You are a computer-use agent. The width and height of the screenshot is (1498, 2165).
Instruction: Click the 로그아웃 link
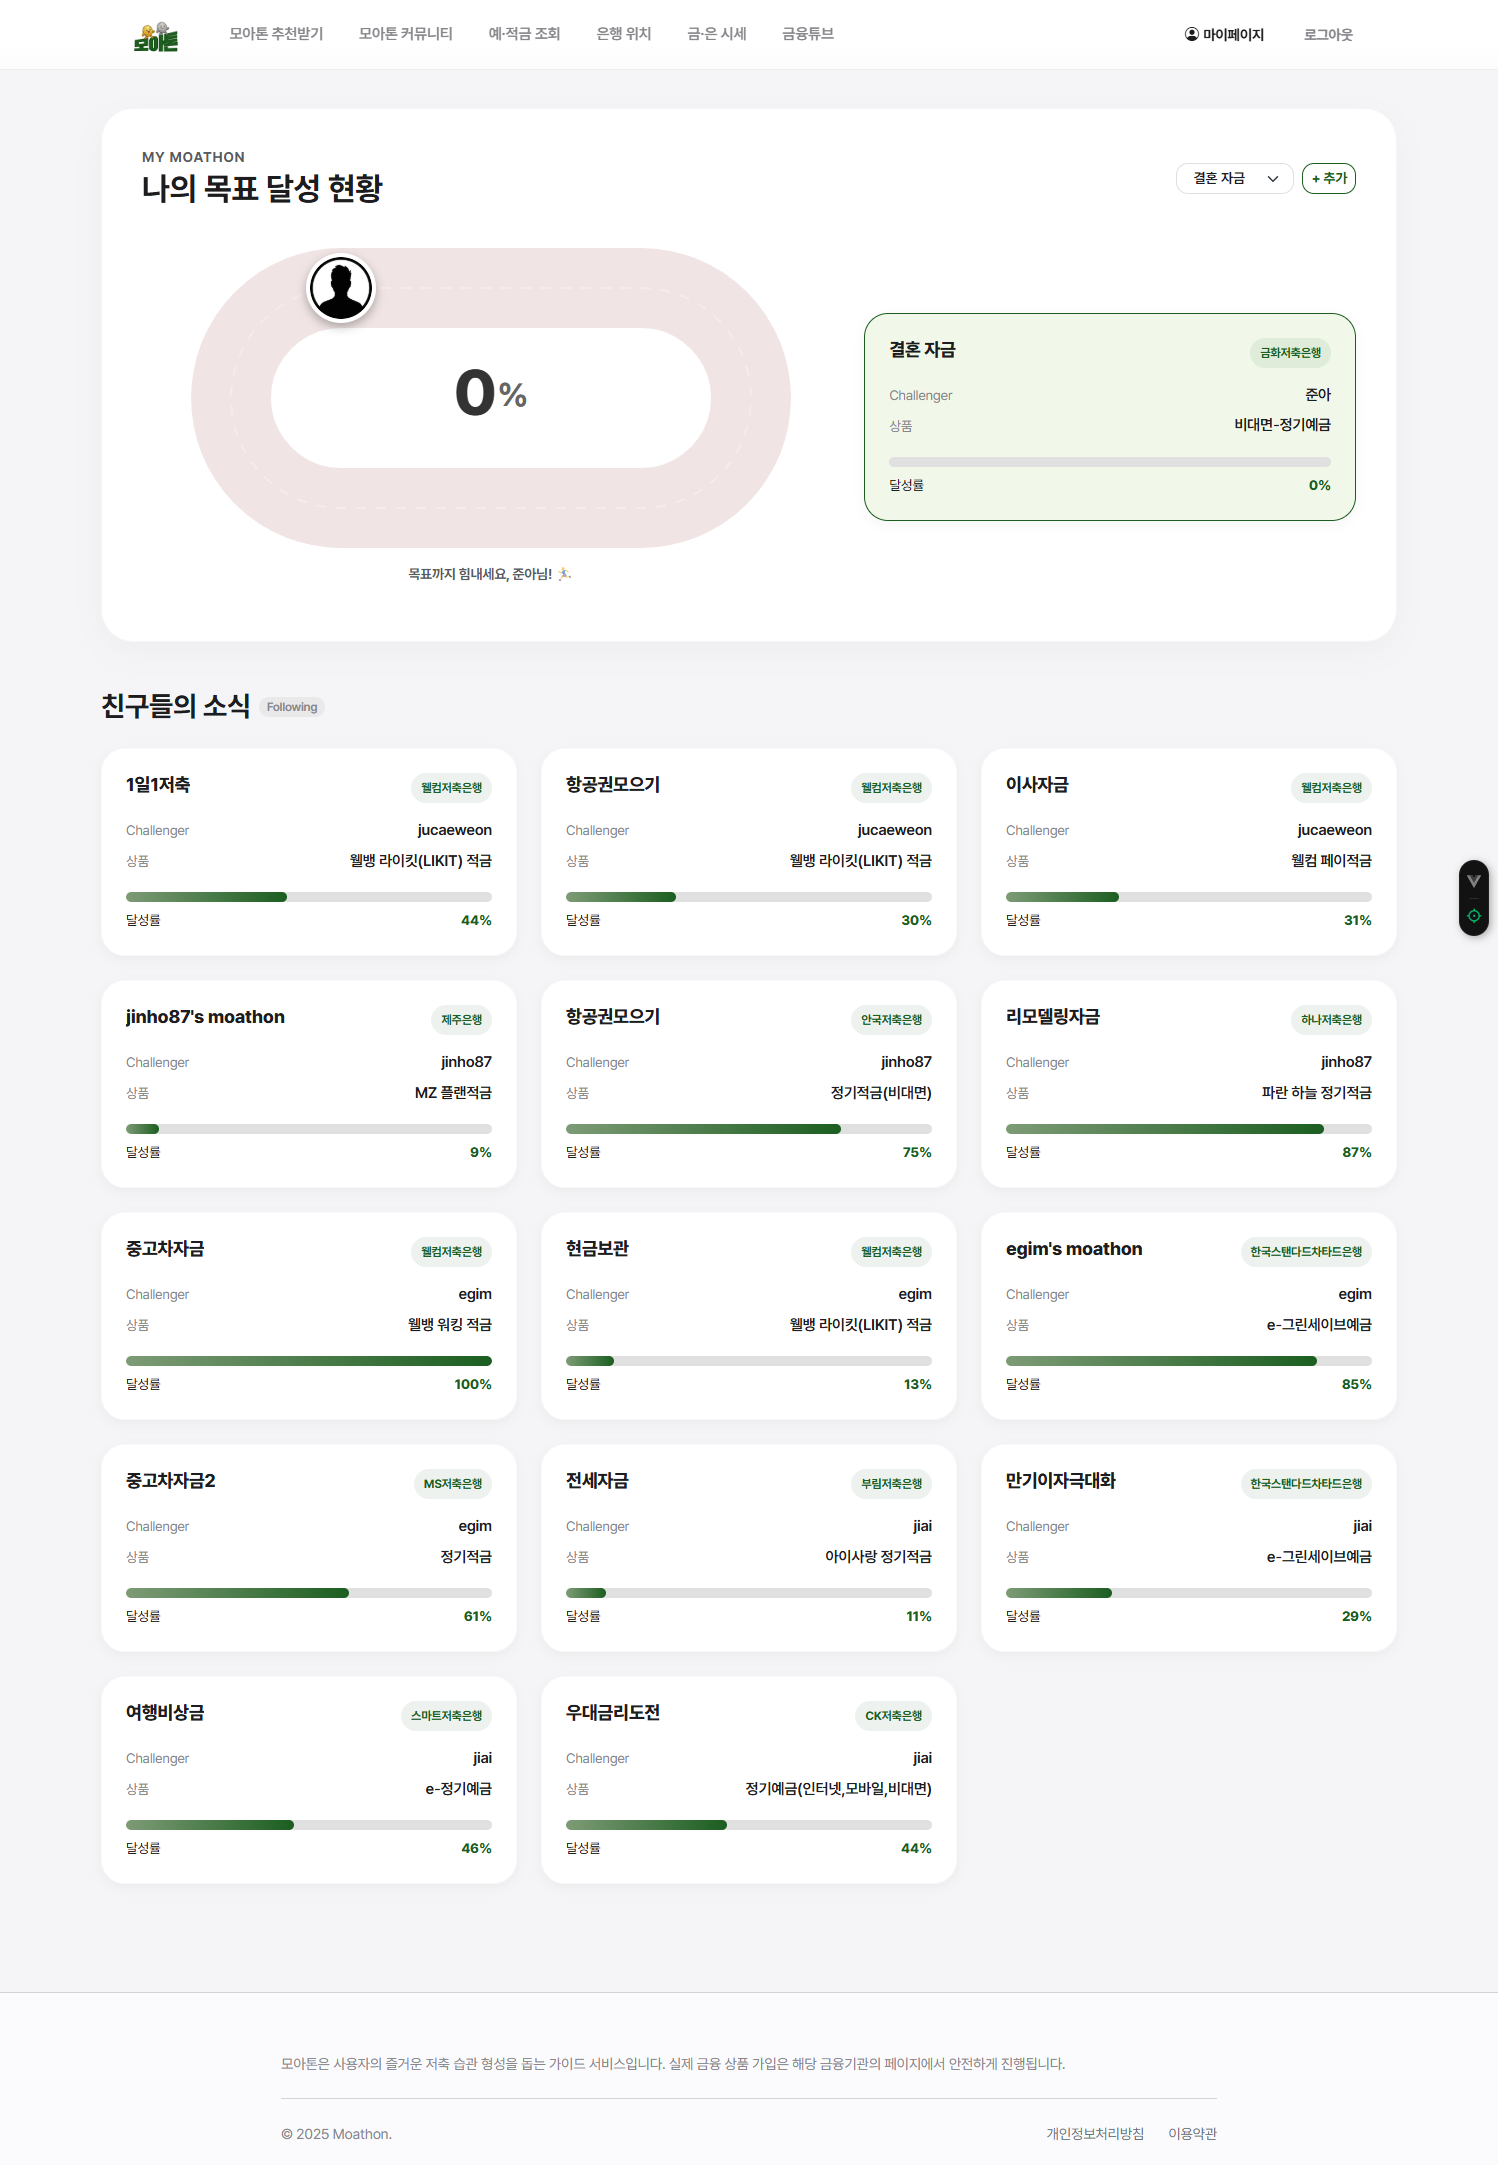click(1327, 35)
